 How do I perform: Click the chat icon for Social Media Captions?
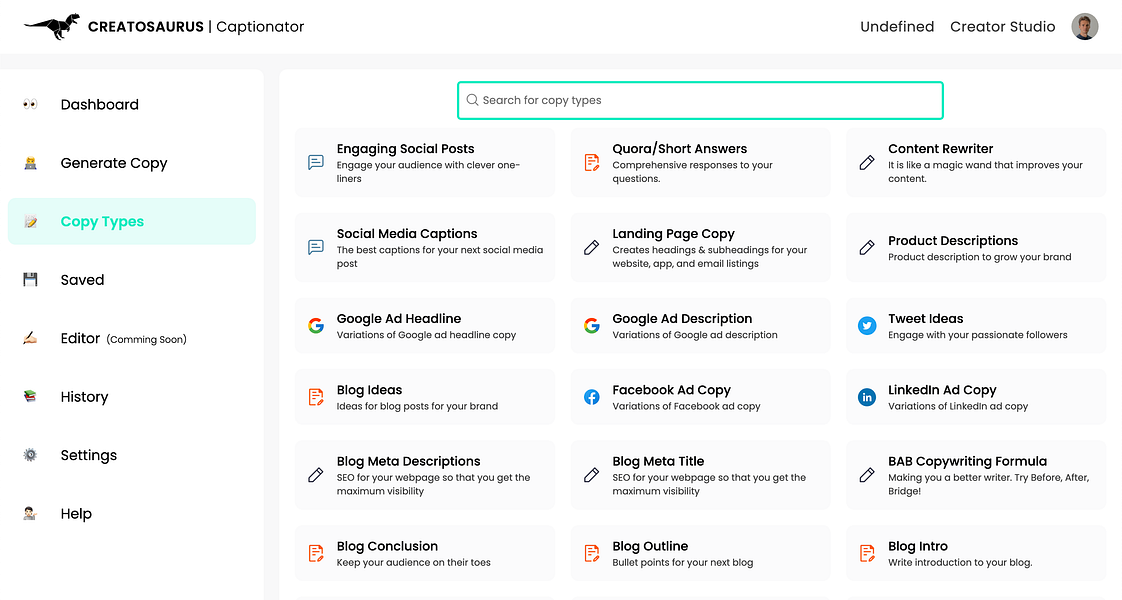point(316,247)
